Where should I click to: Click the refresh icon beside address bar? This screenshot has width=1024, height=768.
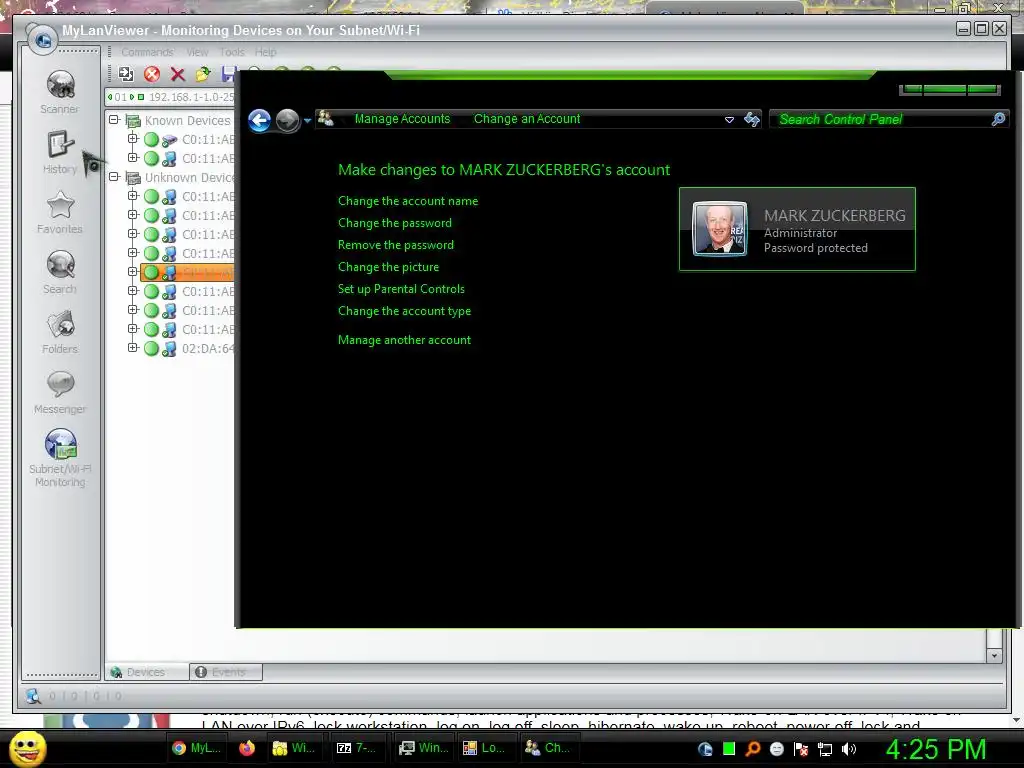(752, 119)
